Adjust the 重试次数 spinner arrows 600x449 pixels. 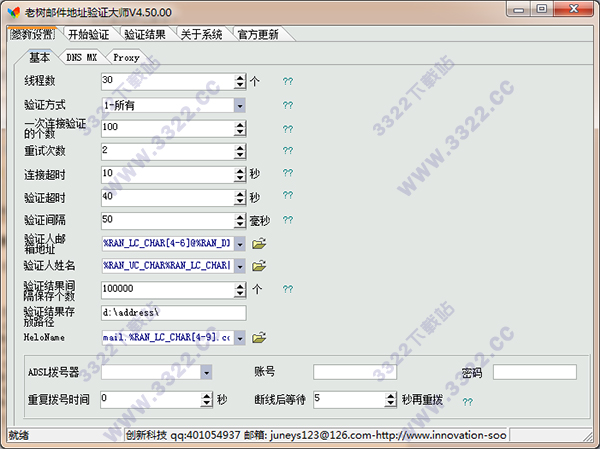click(x=240, y=152)
